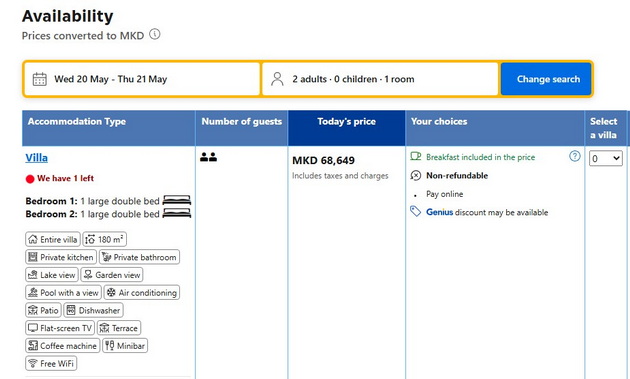Click the breakfast cup icon
Screen dimensions: 630x379
(x=415, y=156)
